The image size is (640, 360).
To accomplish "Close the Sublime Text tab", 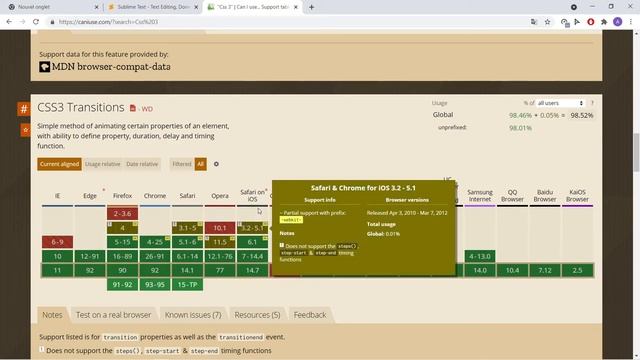I will click(x=196, y=7).
